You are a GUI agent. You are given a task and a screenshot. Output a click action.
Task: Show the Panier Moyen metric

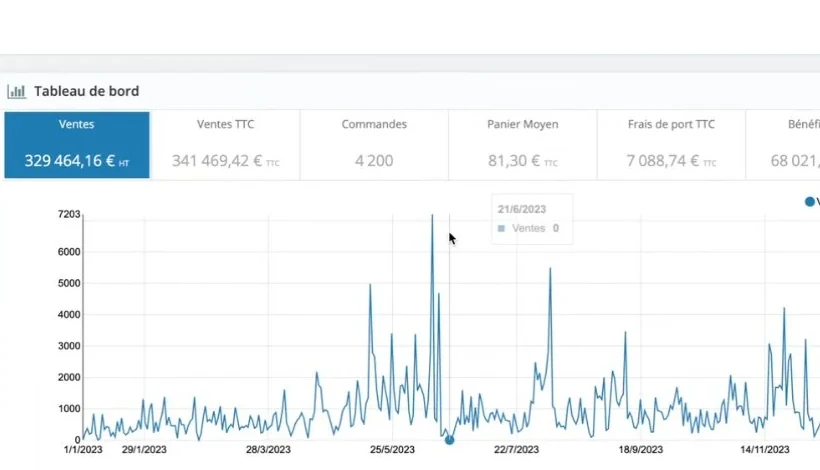tap(522, 145)
